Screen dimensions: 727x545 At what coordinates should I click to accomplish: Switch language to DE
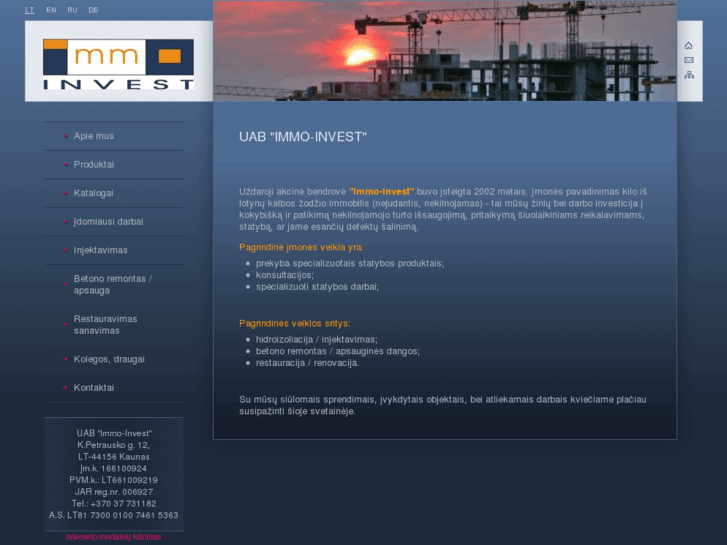93,10
